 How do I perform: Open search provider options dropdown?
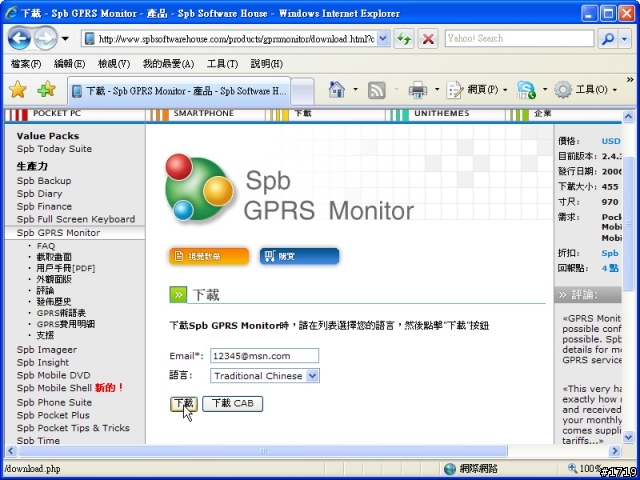(x=624, y=39)
